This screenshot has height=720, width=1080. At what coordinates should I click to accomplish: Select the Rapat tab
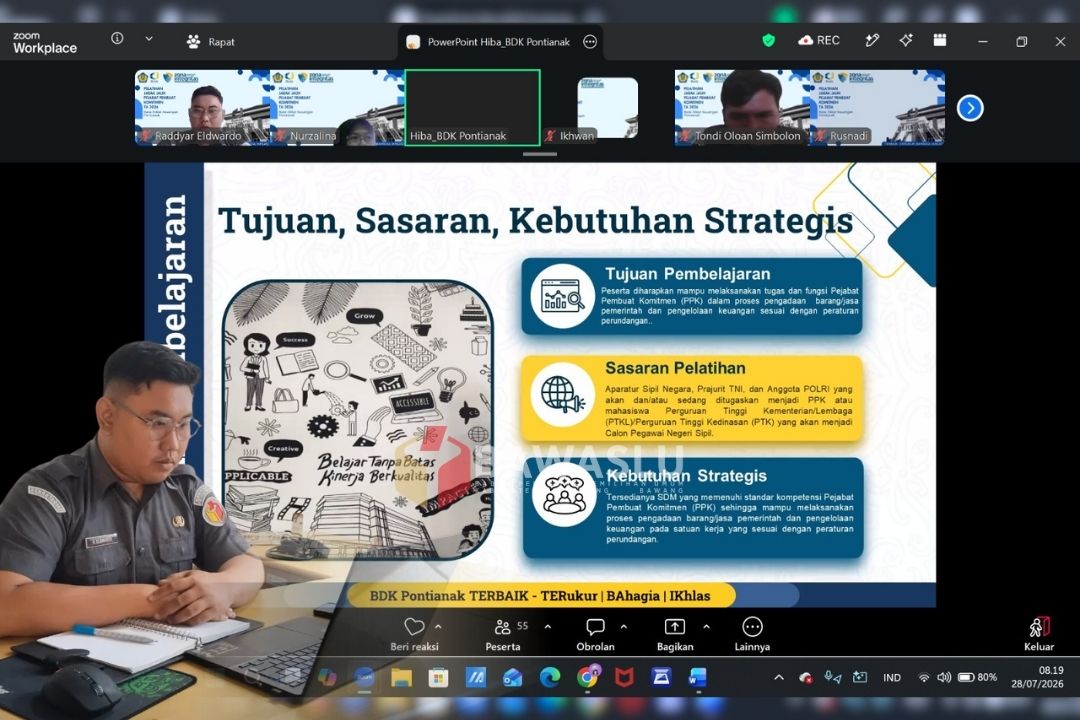(211, 41)
